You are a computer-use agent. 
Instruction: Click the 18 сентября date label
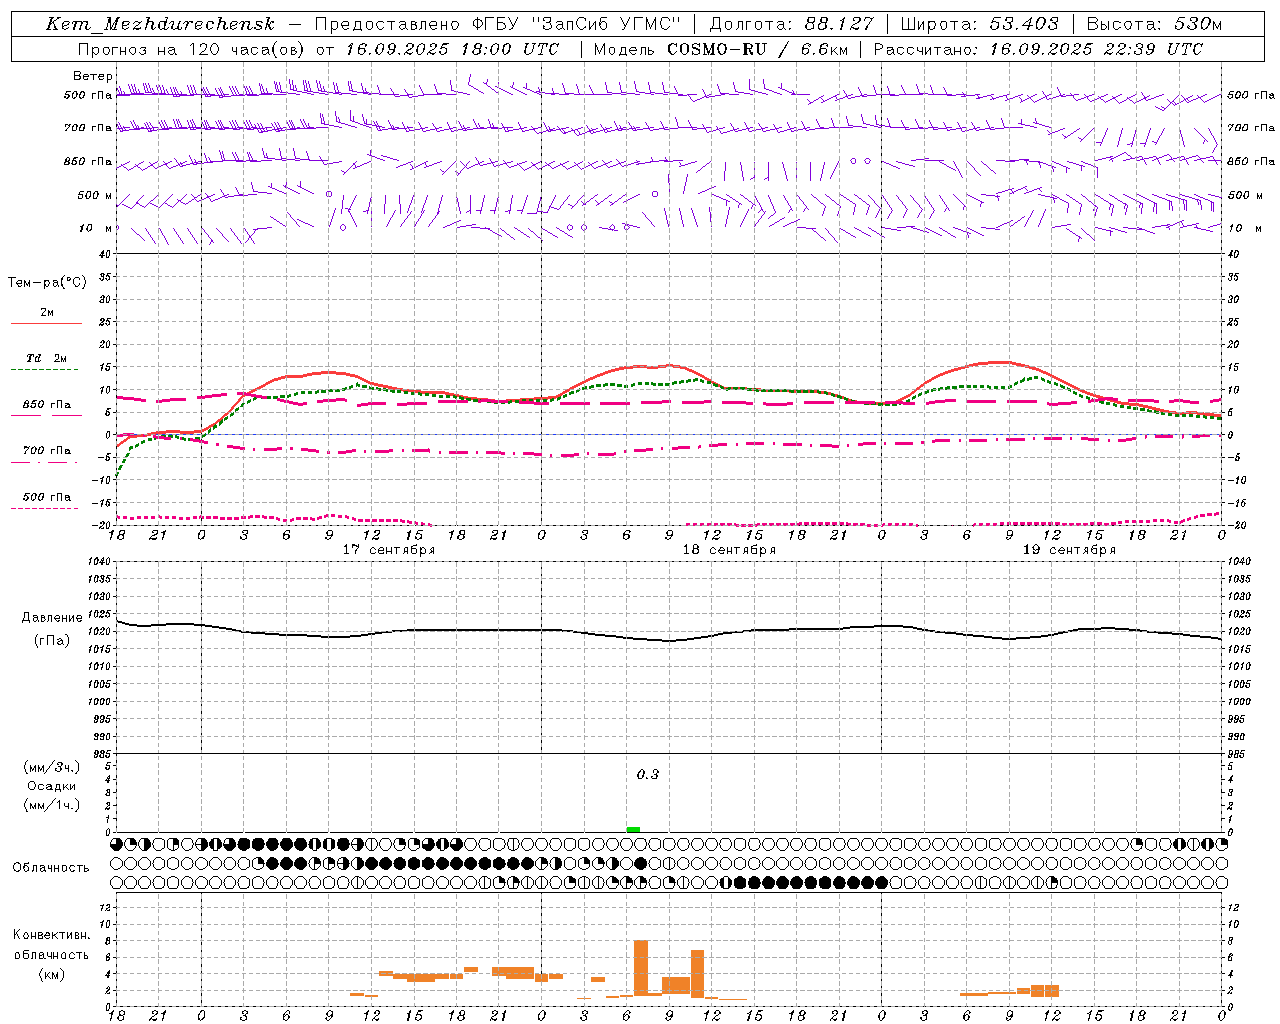pyautogui.click(x=729, y=550)
